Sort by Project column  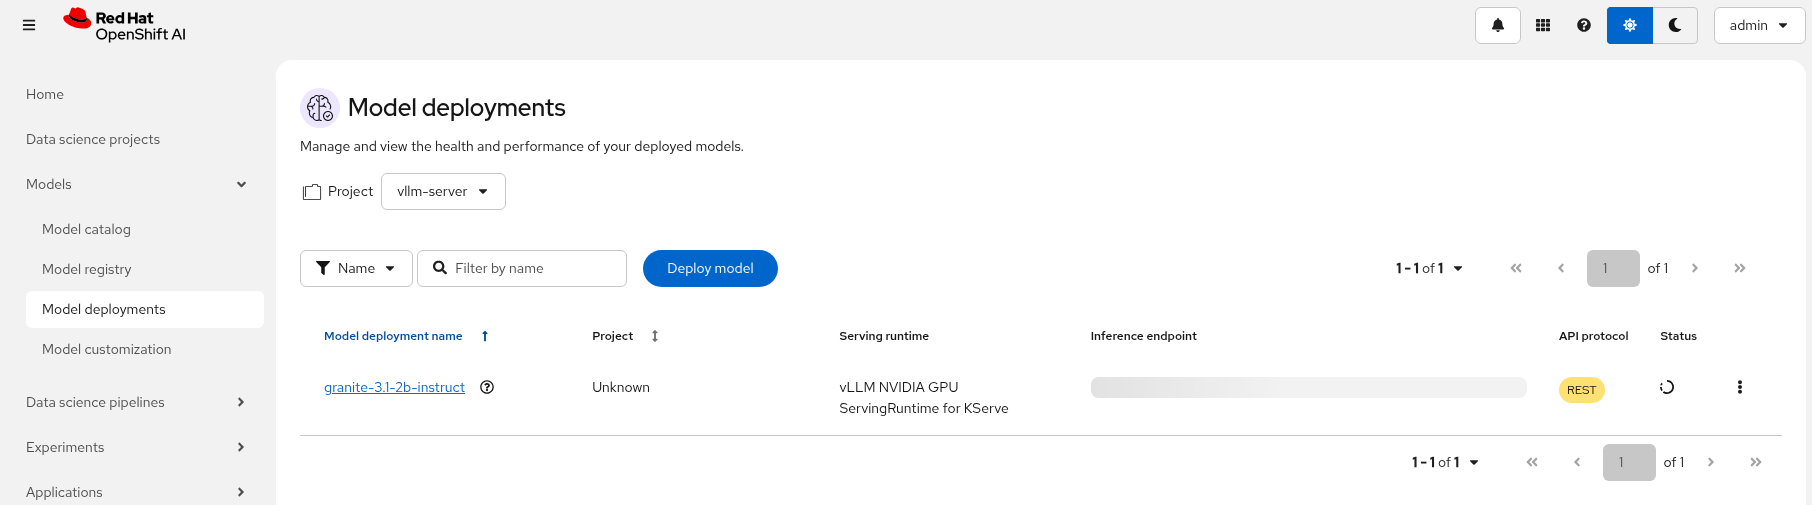tap(625, 336)
